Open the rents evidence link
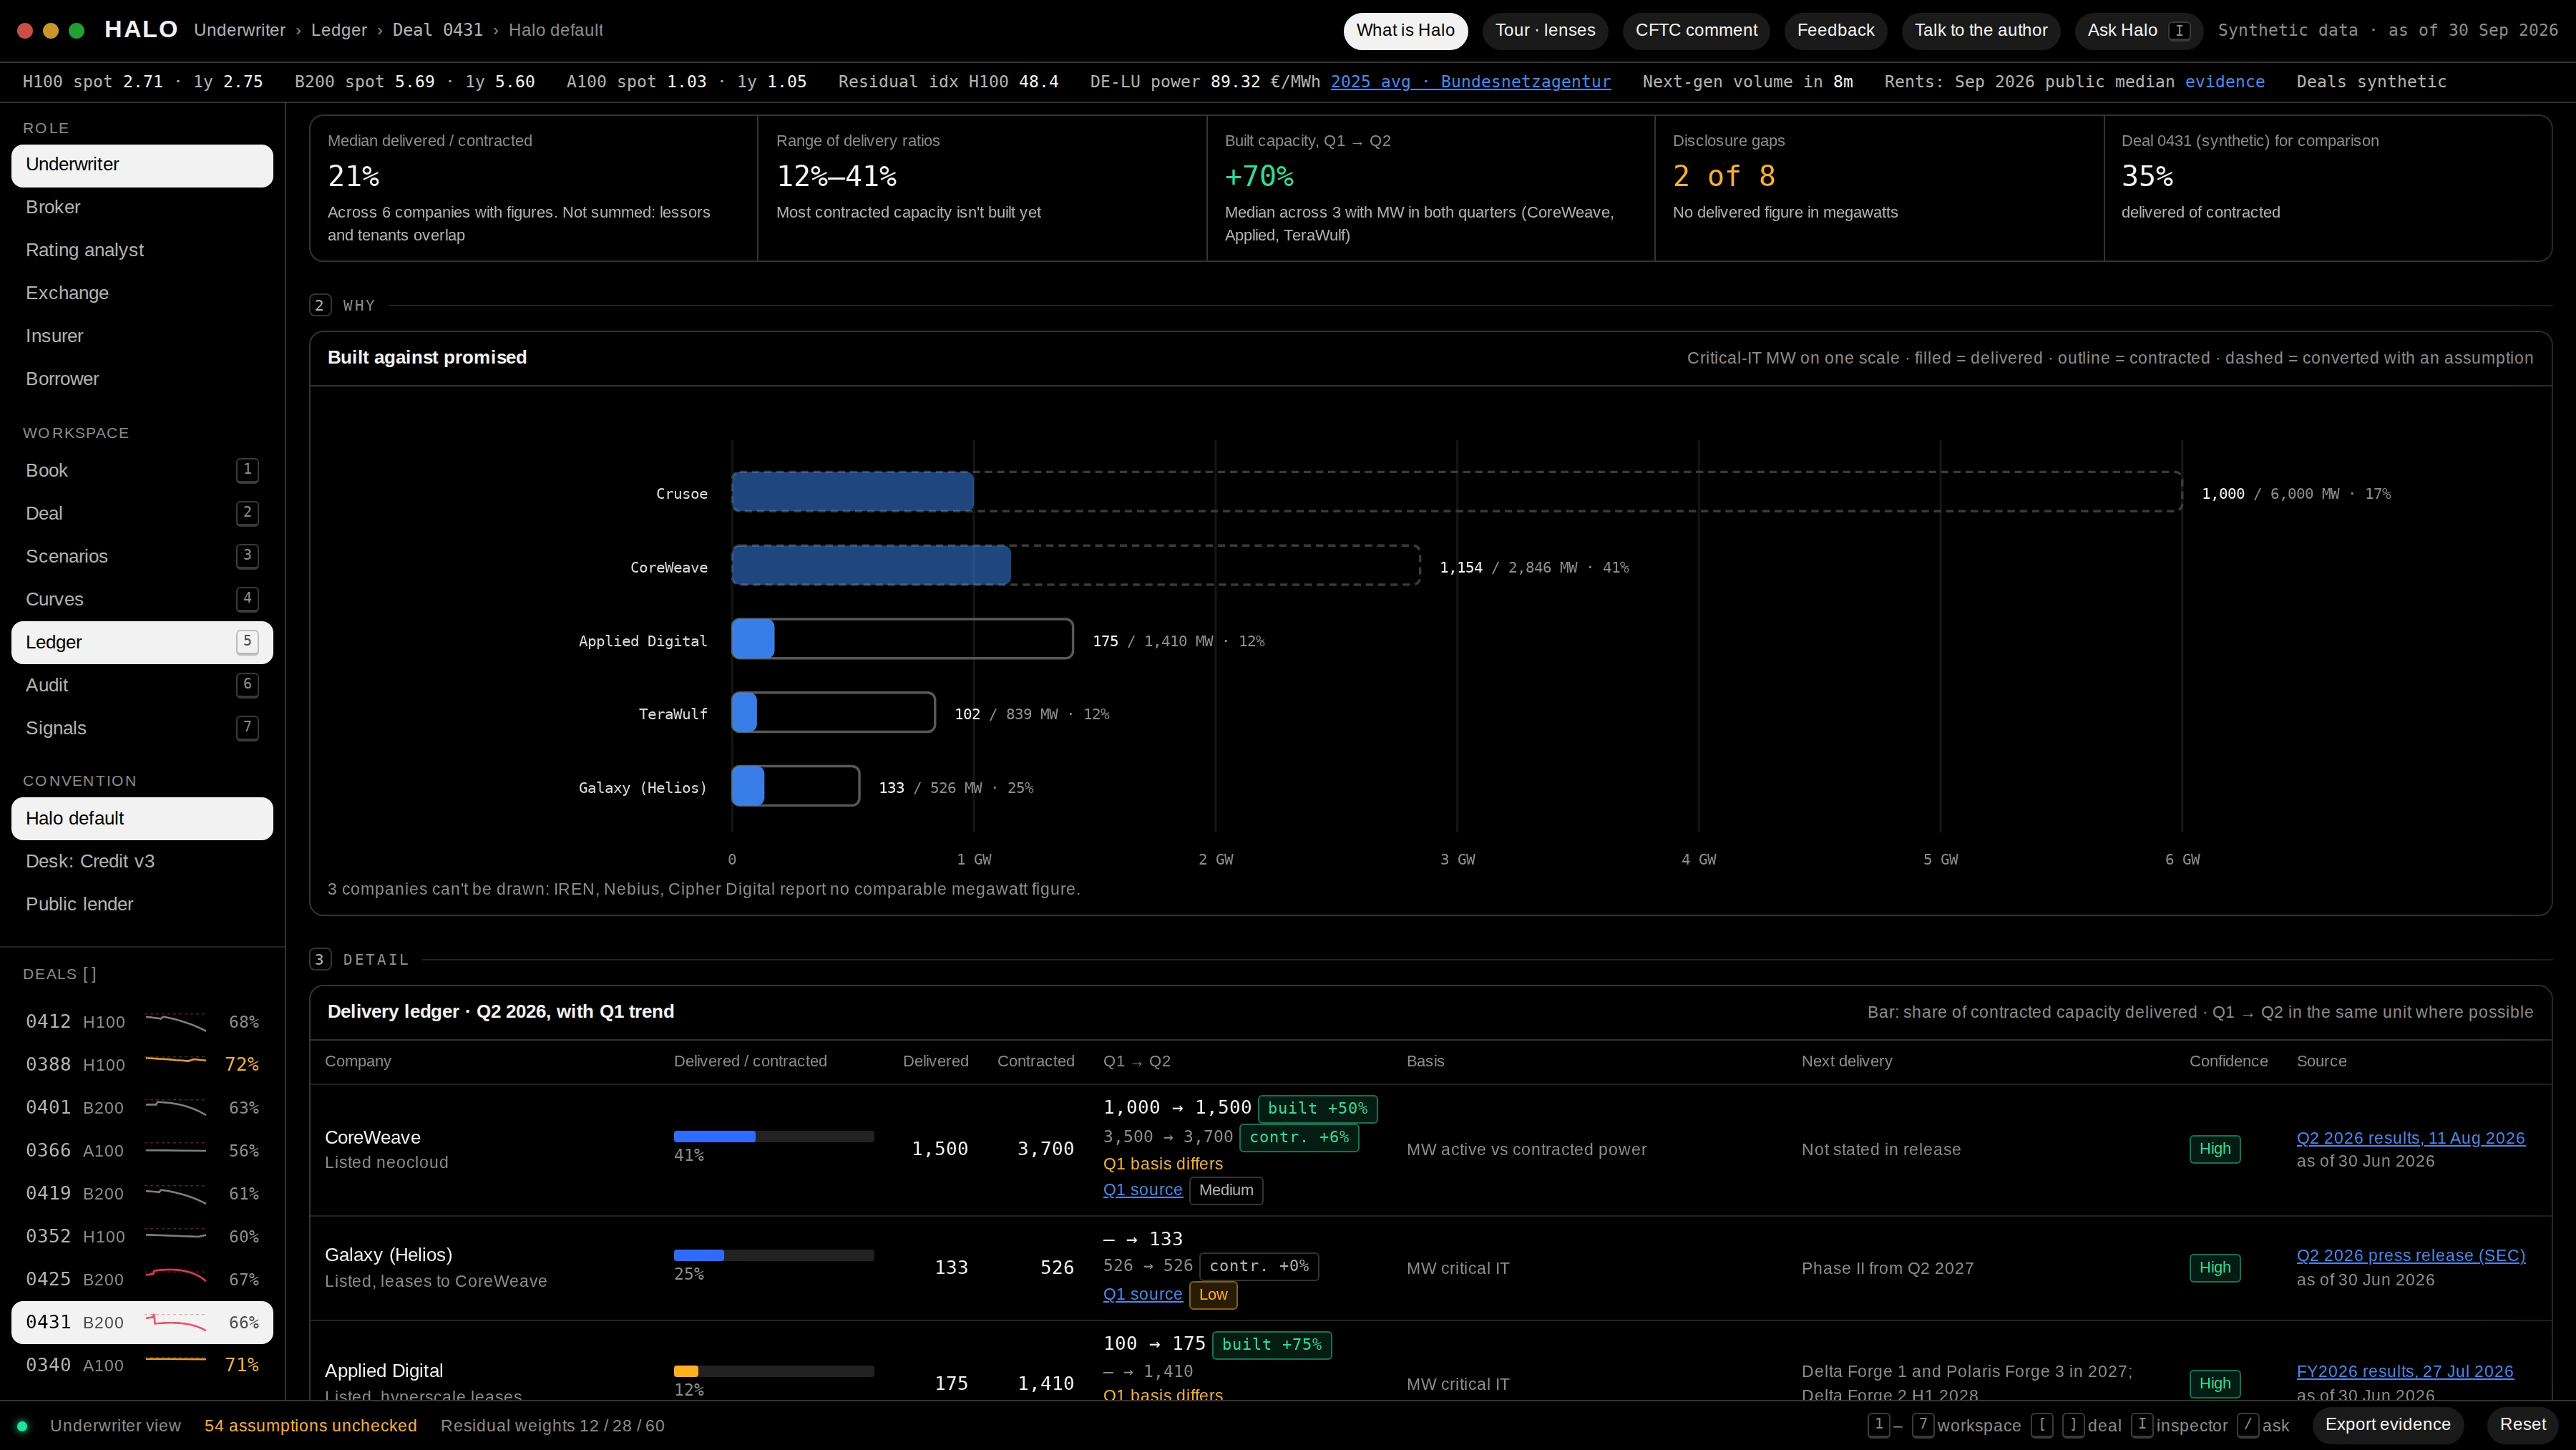Screen dimensions: 2576x1450 (2224, 82)
